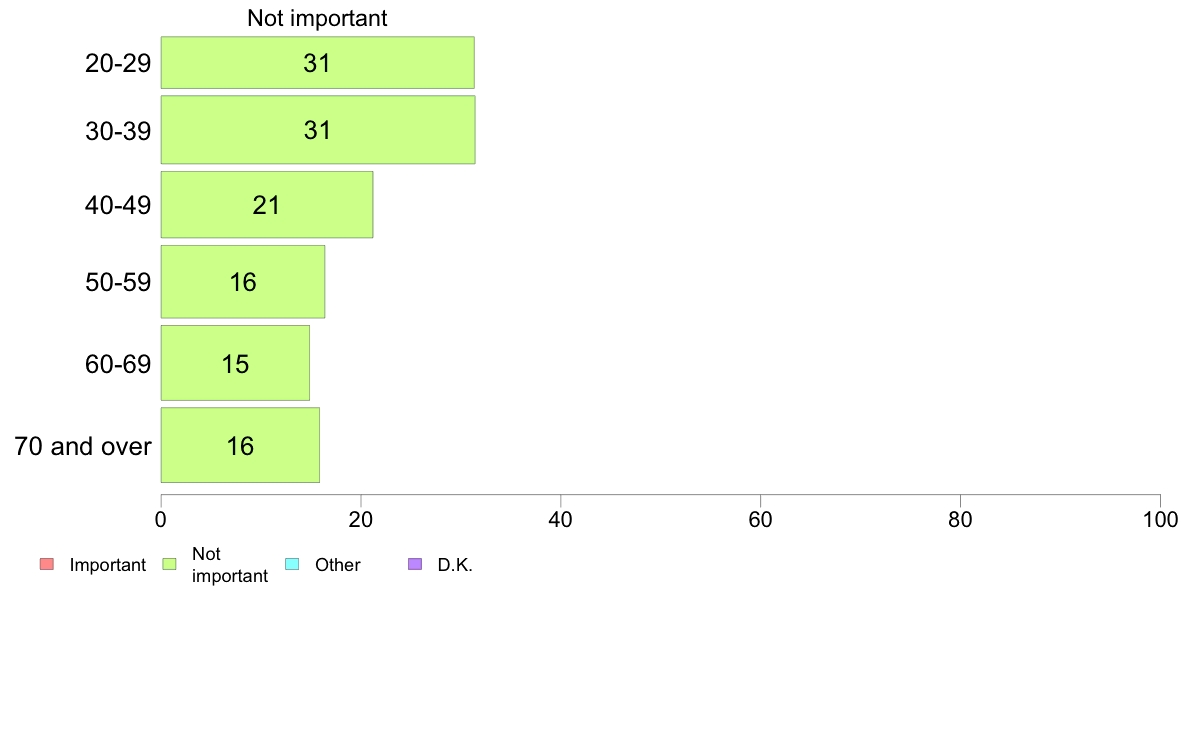Click the red Important legend swatch

[47, 564]
